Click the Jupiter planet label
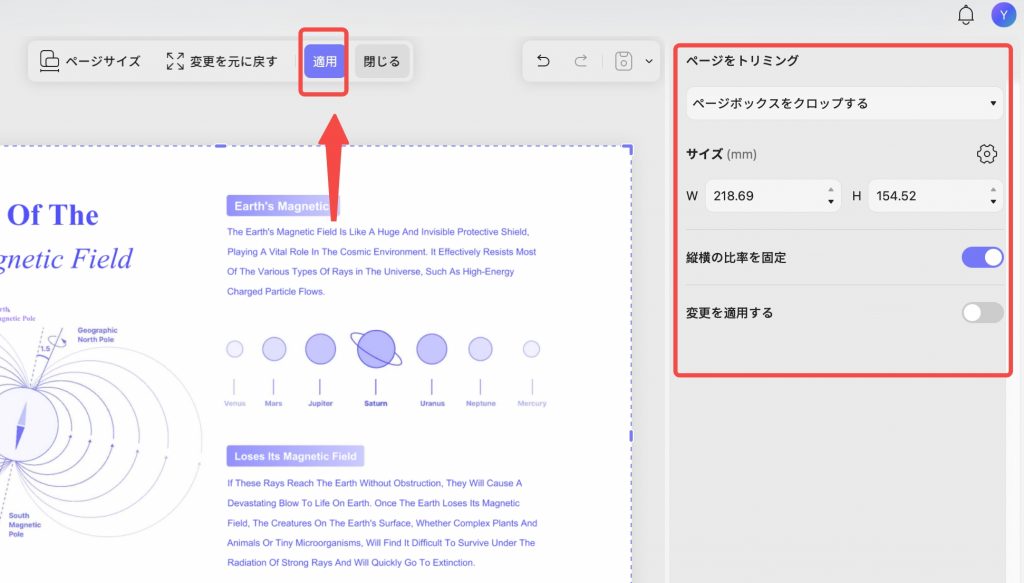The height and width of the screenshot is (583, 1024). click(x=320, y=403)
